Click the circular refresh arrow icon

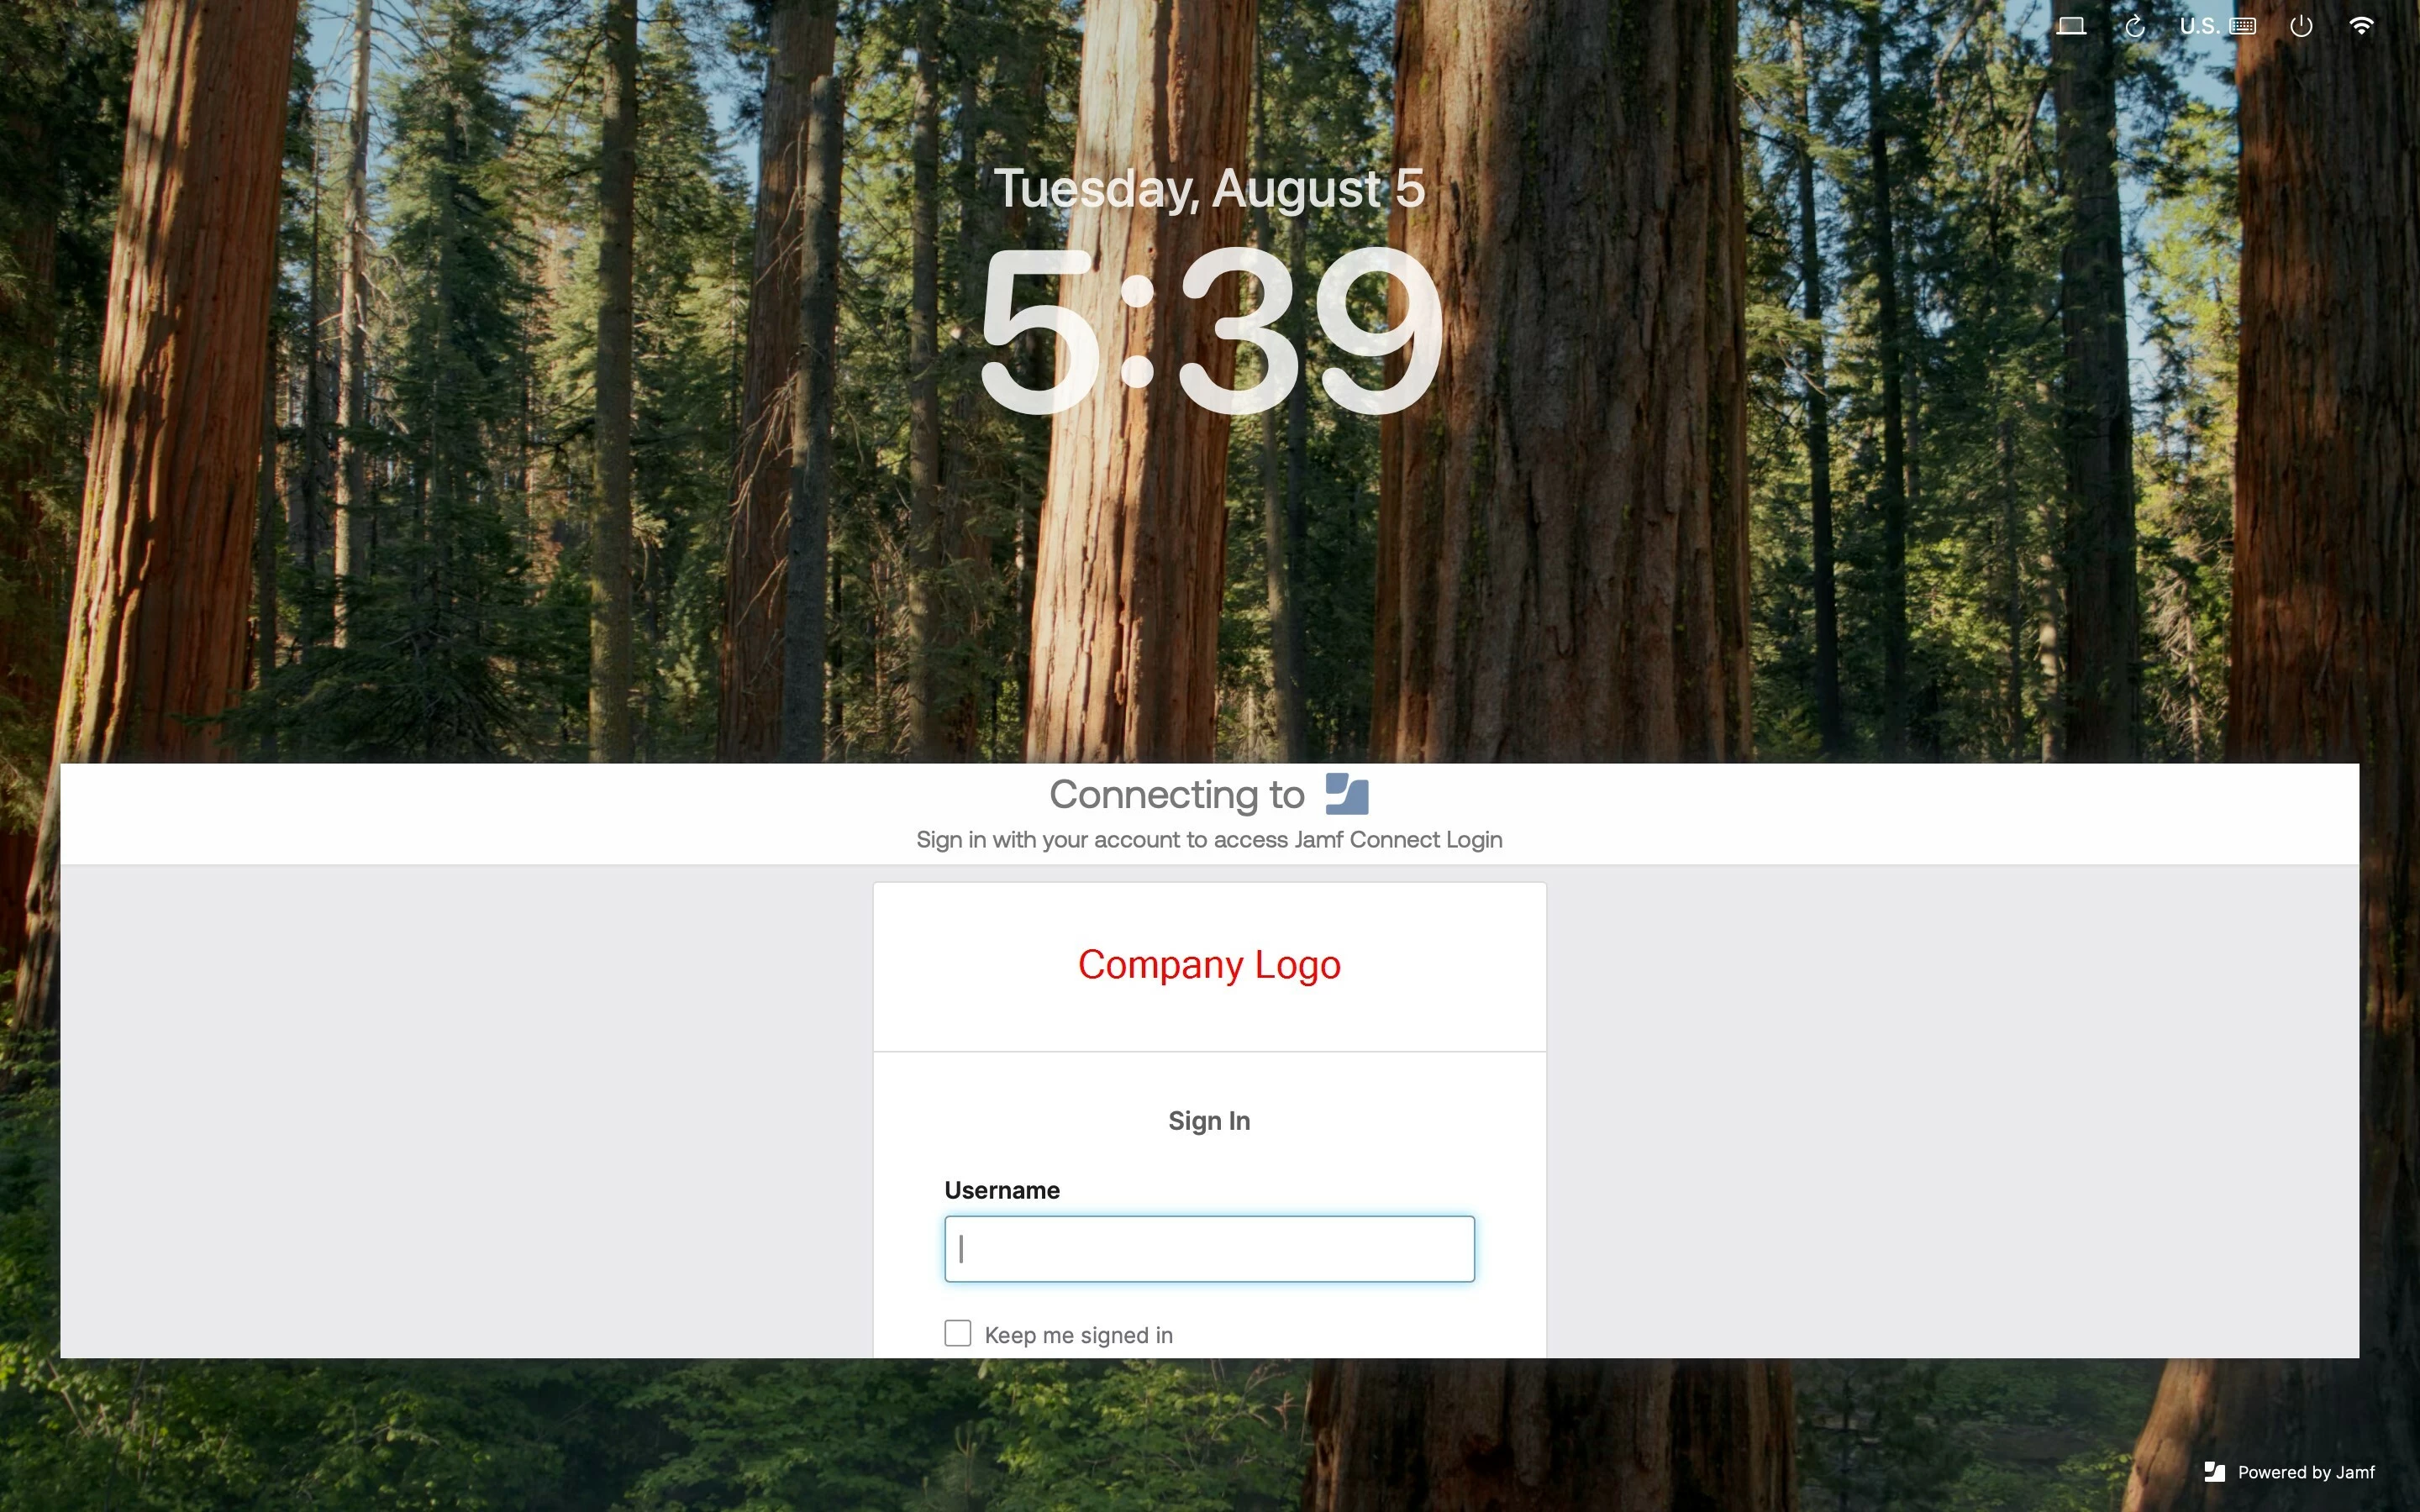tap(2134, 26)
